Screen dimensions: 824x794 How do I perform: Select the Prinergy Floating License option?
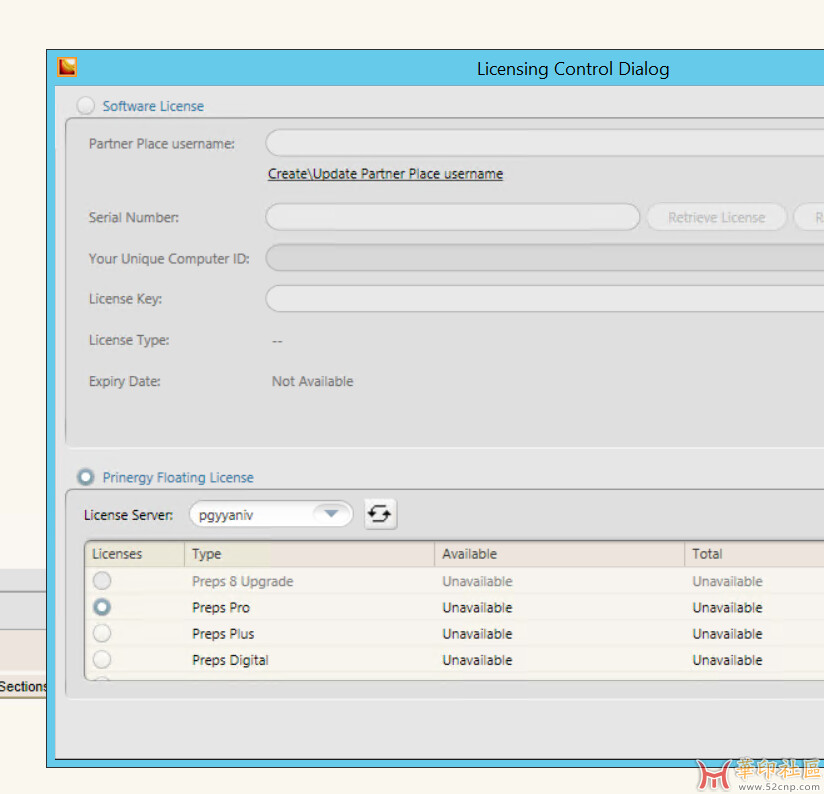click(x=86, y=478)
